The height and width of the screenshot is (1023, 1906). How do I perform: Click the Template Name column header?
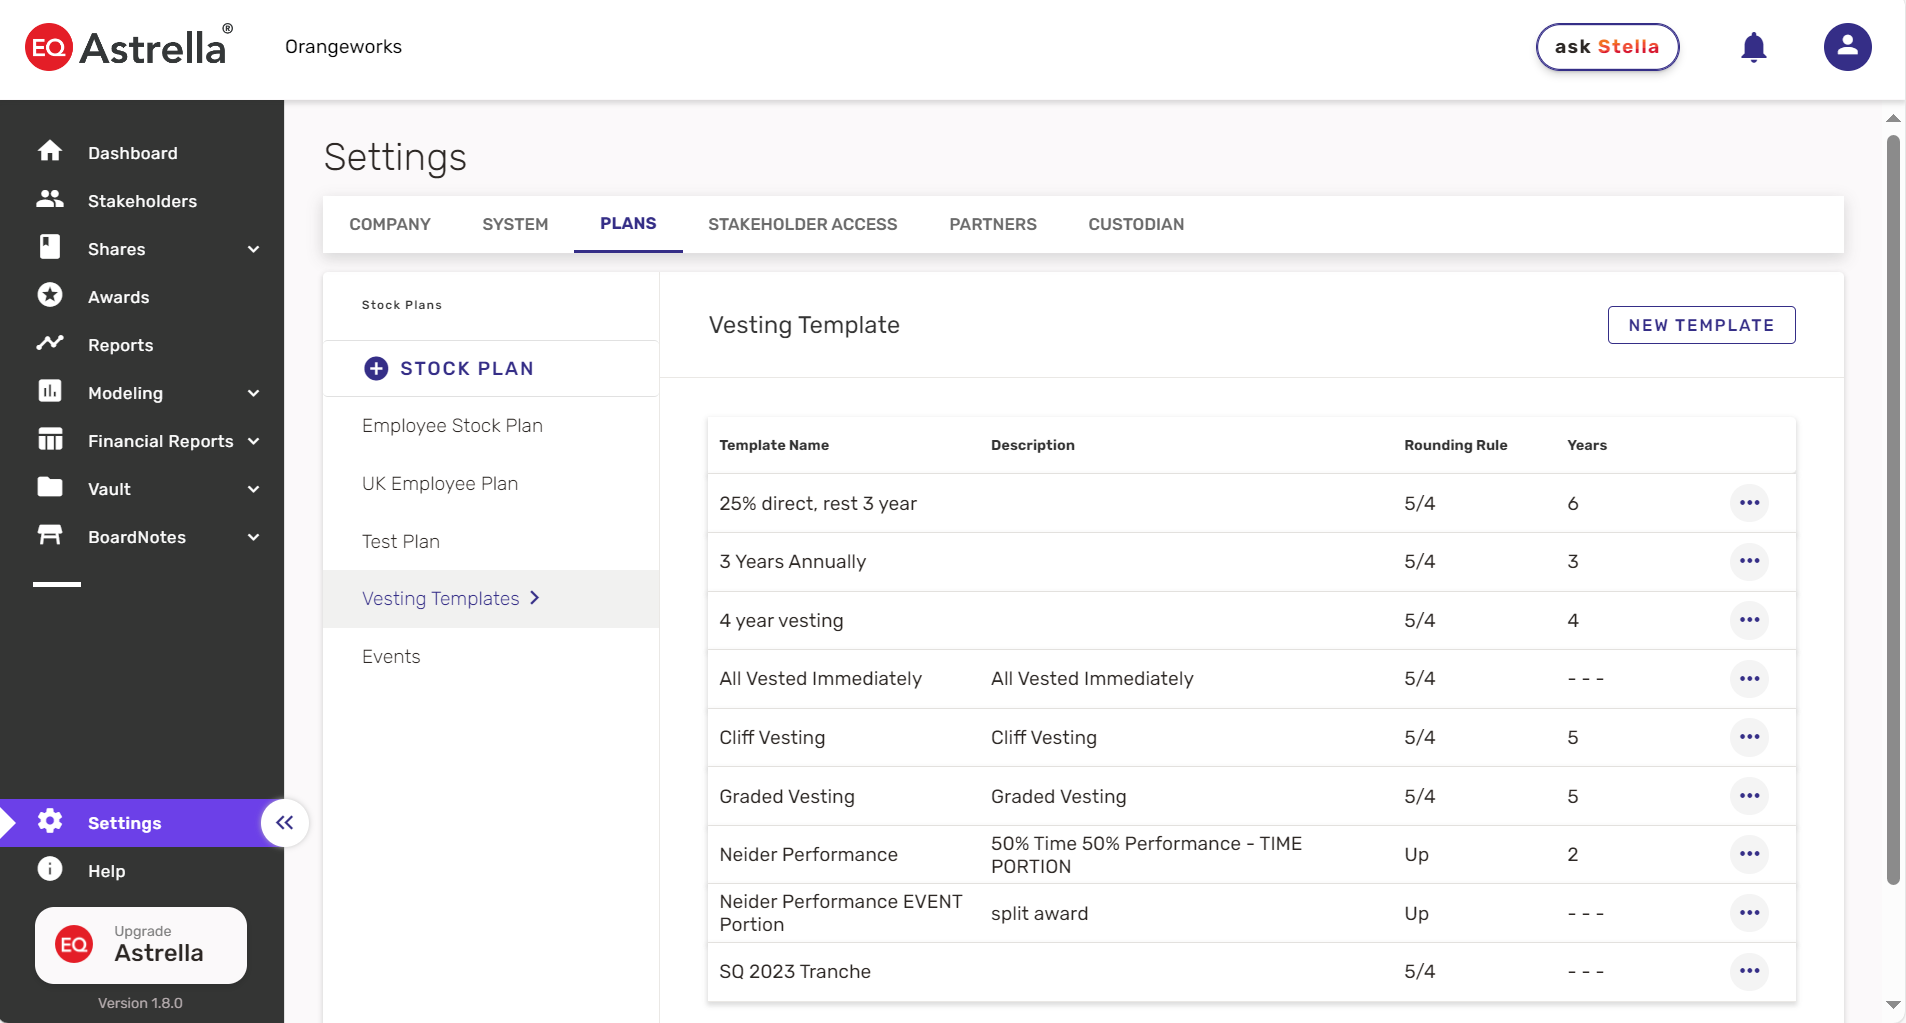coord(774,445)
